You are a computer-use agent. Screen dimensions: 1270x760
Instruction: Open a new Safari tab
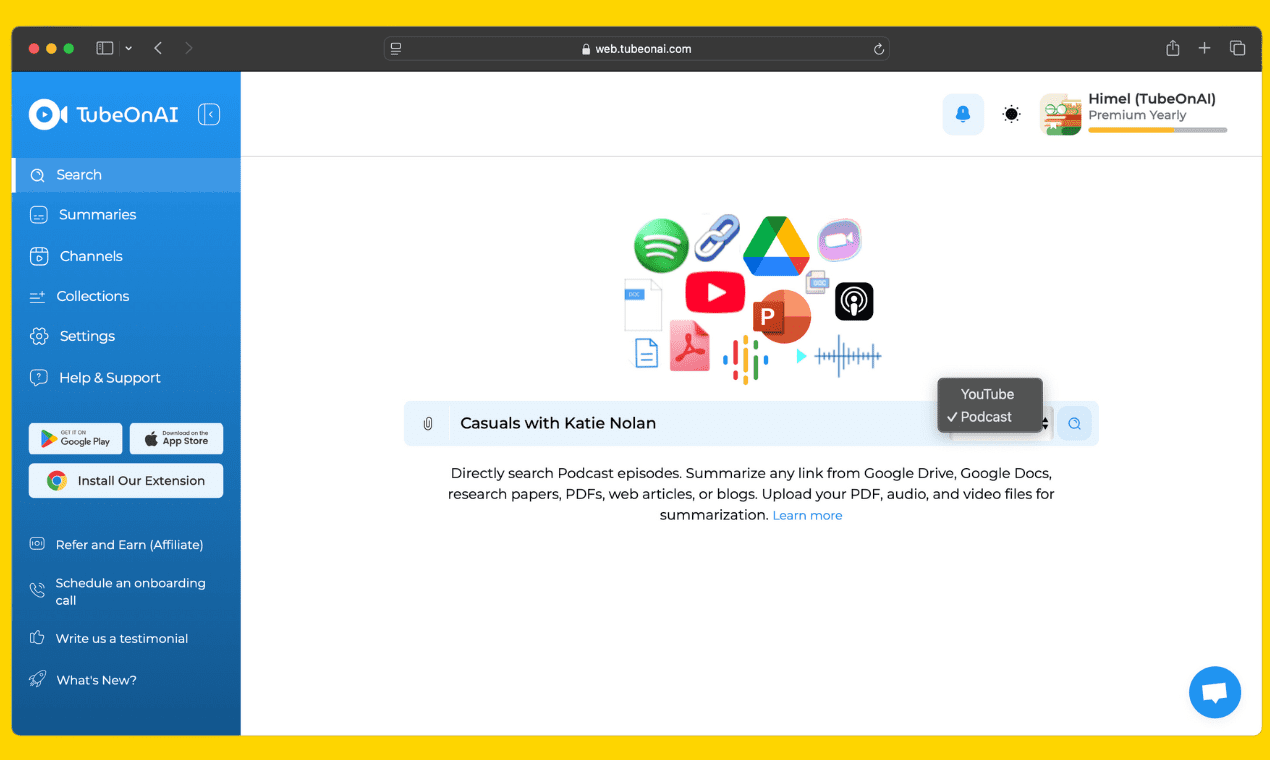point(1205,48)
